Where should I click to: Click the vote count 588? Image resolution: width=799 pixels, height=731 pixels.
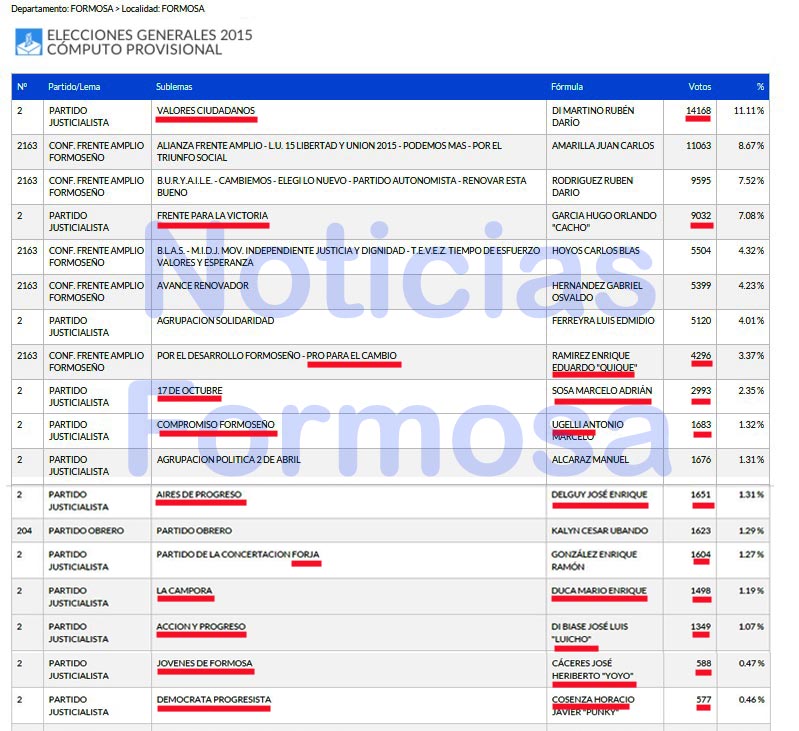click(704, 663)
